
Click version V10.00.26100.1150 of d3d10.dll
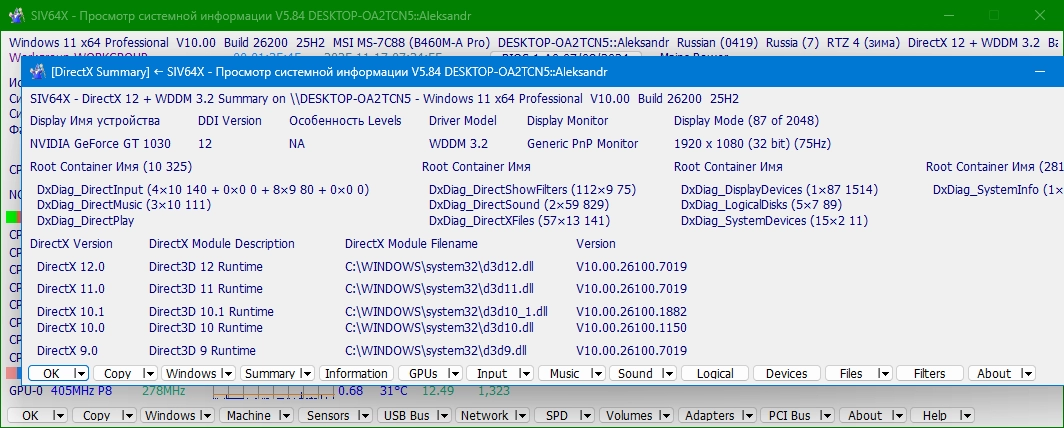(x=631, y=328)
